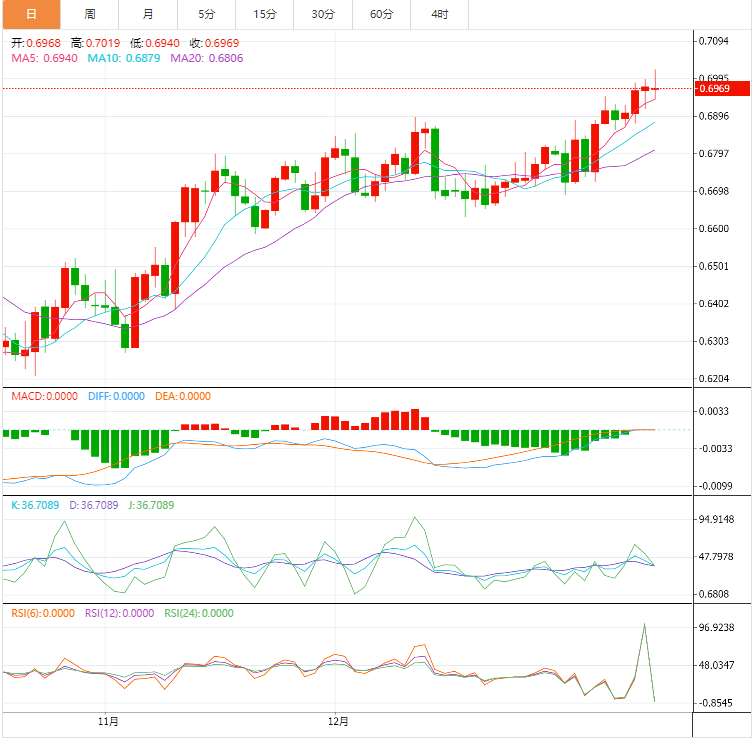The image size is (754, 743).
Task: Click the MA10: 0.6879 legend label
Action: [x=124, y=59]
